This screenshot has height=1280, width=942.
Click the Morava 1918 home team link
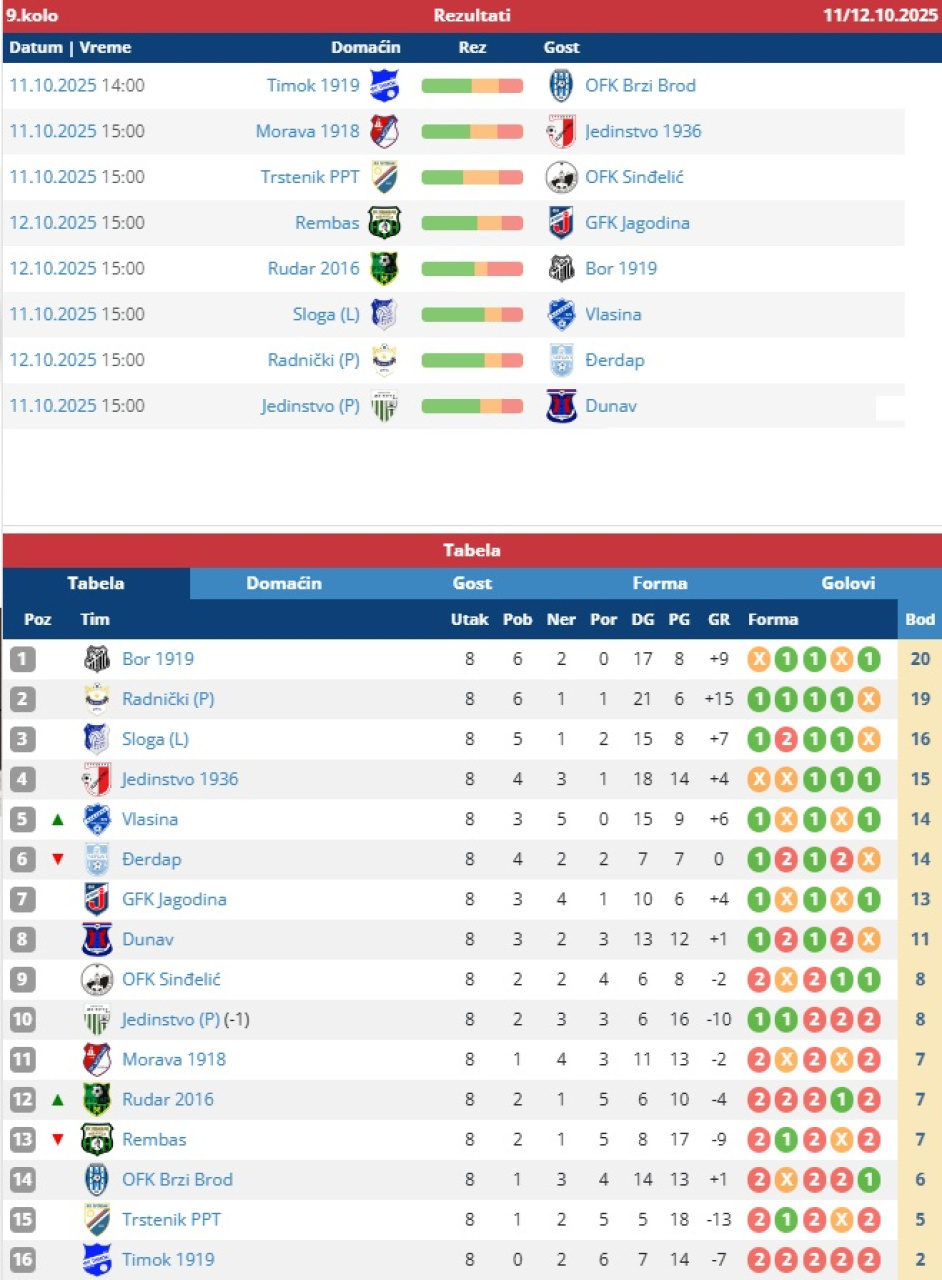(307, 131)
